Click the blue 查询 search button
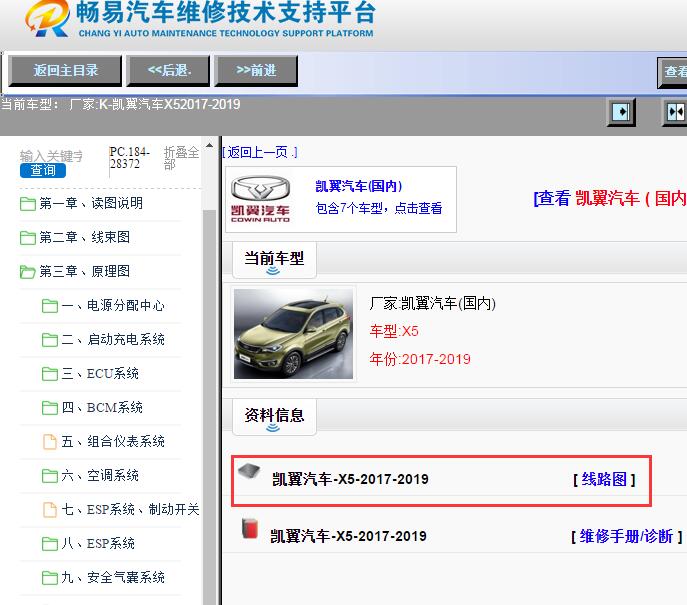The image size is (687, 605). (42, 170)
